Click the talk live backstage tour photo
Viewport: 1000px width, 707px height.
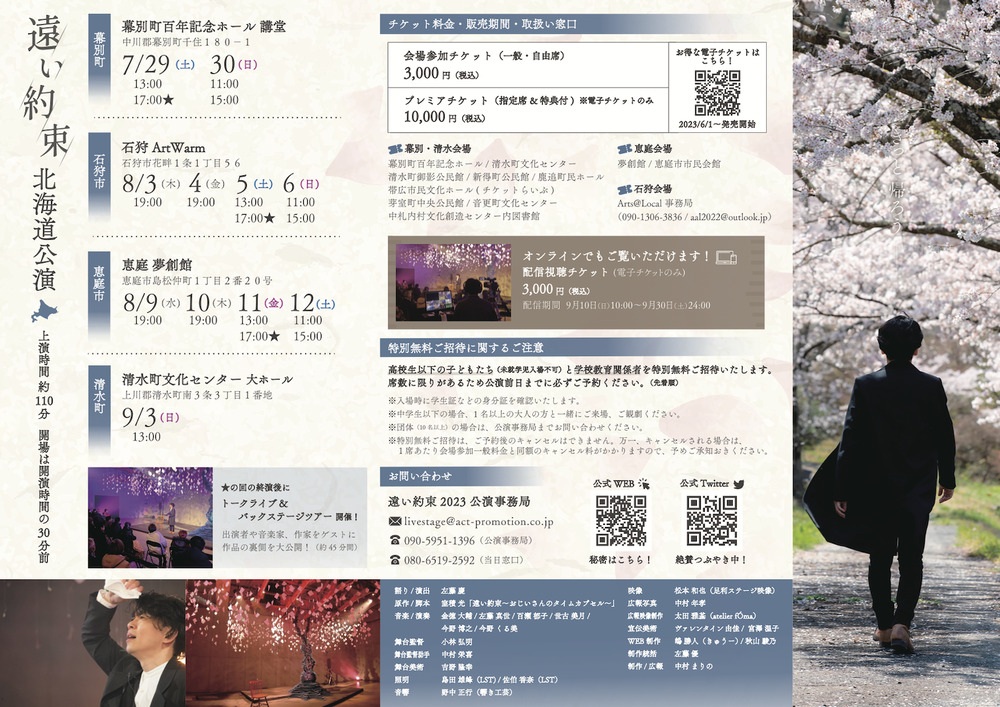tap(150, 518)
